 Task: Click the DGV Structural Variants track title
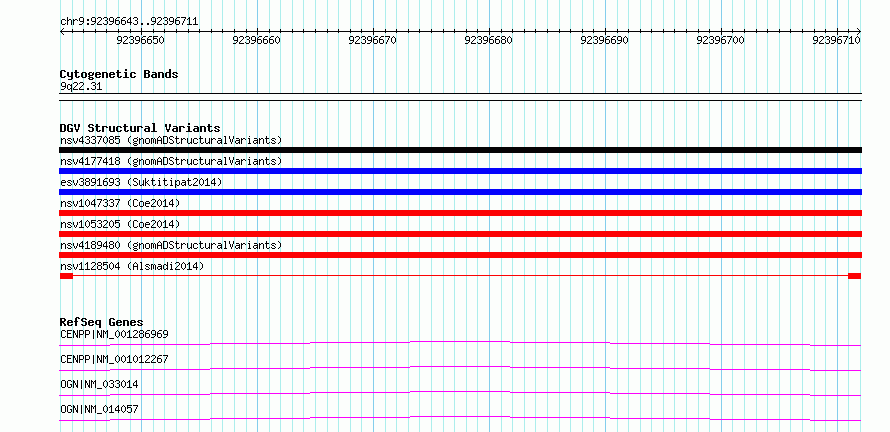pos(140,128)
